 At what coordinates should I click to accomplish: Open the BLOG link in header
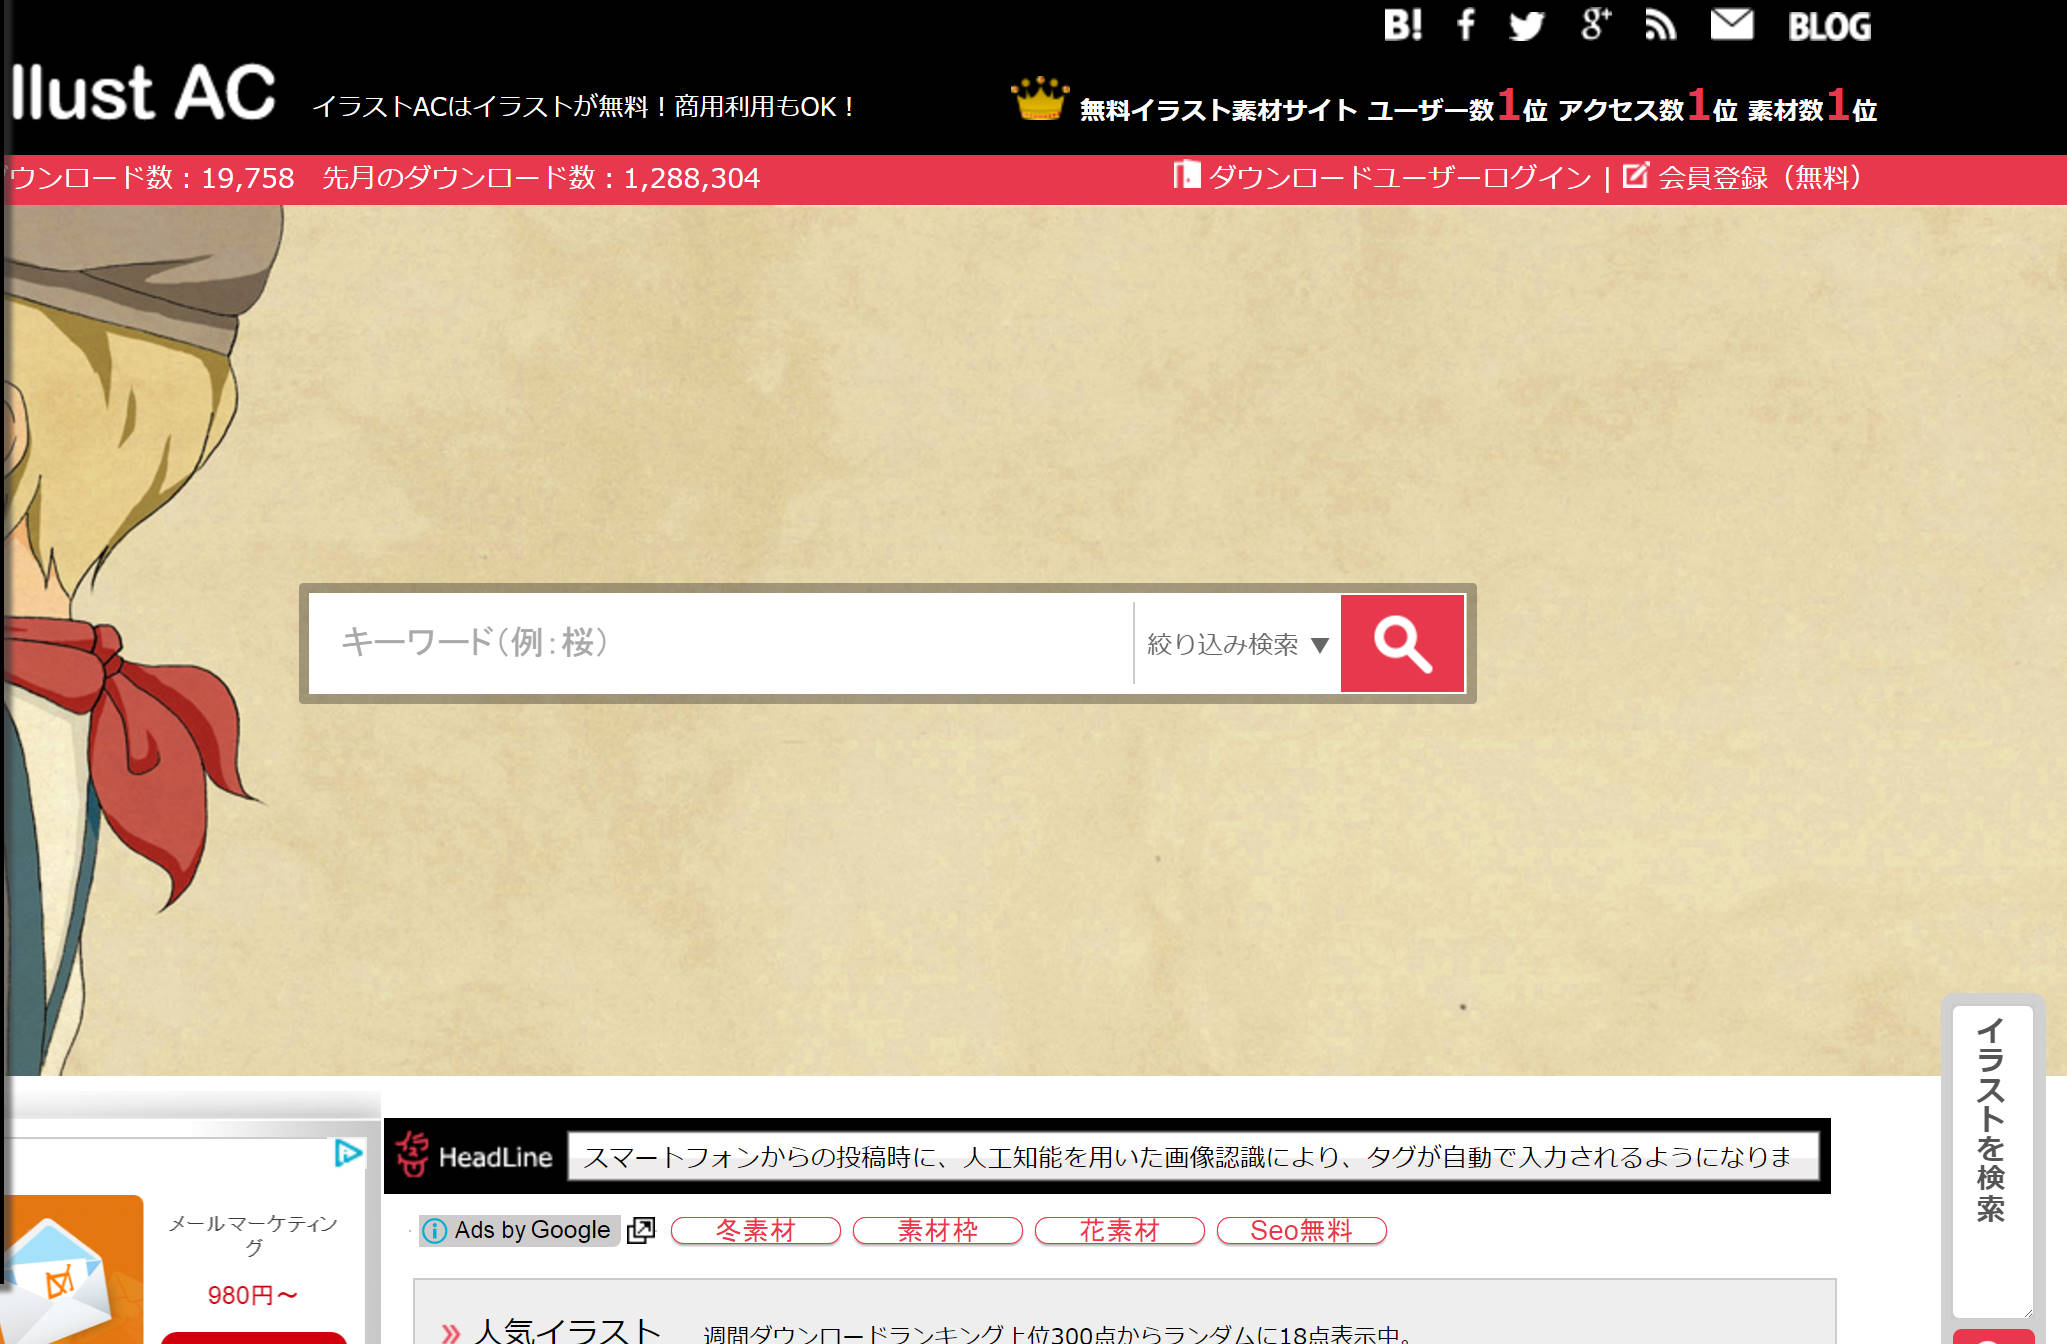point(1829,26)
